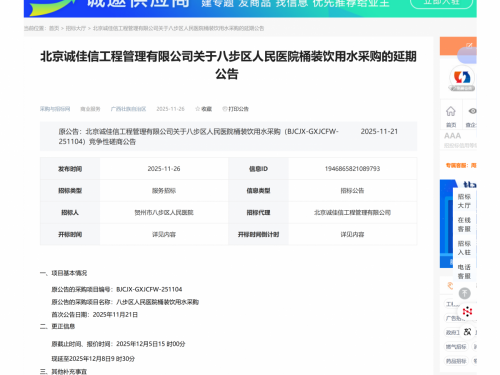Click the 广西壮族自治区 region link
This screenshot has height=375, width=500.
click(x=128, y=109)
